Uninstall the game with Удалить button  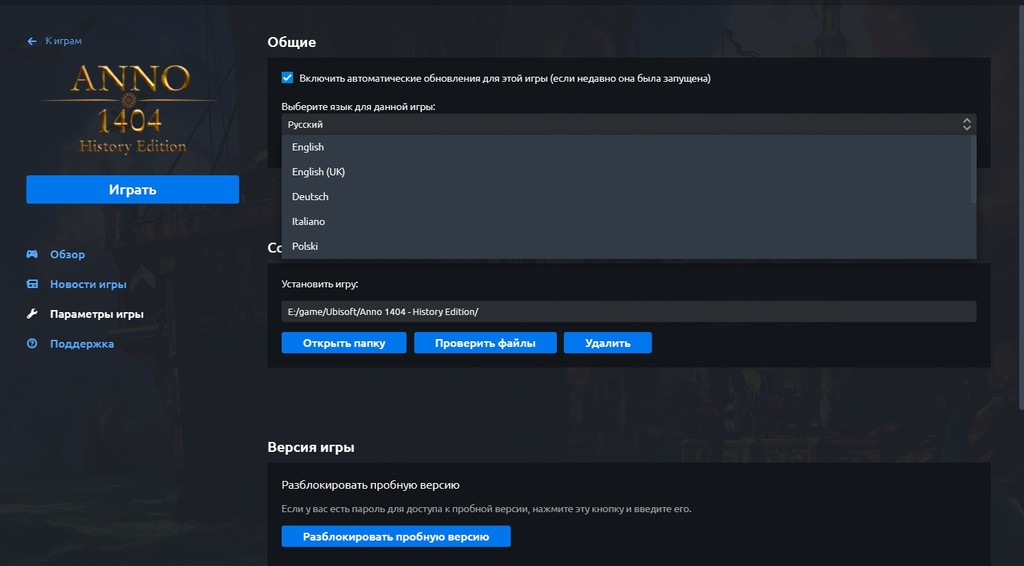[608, 343]
